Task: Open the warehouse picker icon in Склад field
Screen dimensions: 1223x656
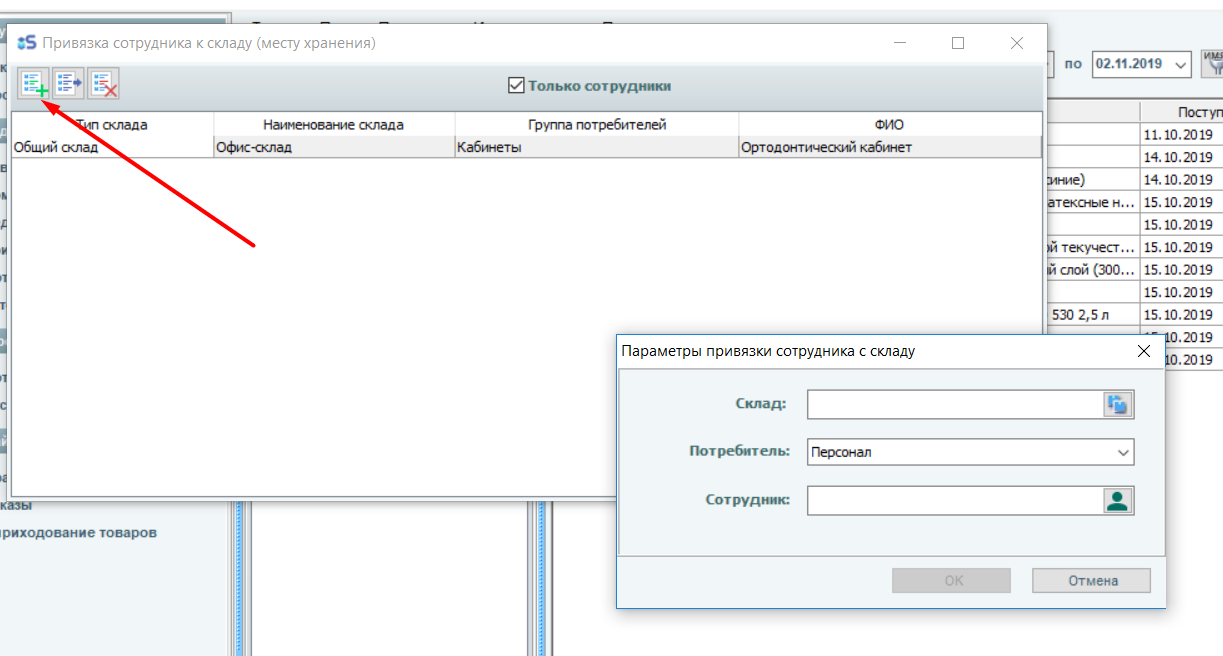Action: [x=1118, y=404]
